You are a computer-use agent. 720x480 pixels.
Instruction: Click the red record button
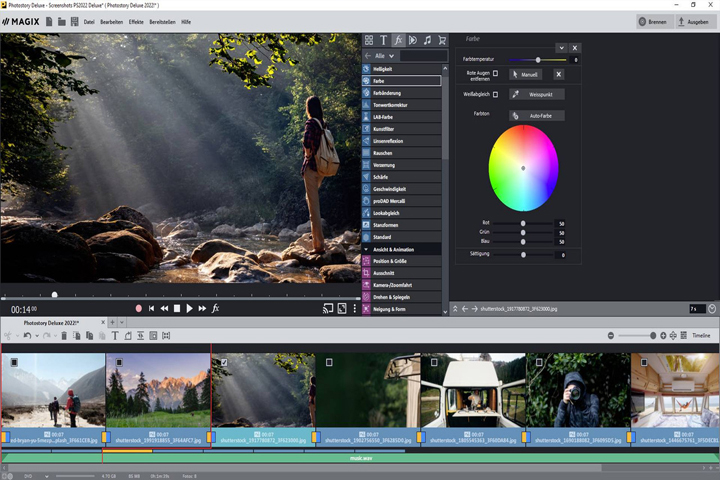(139, 309)
